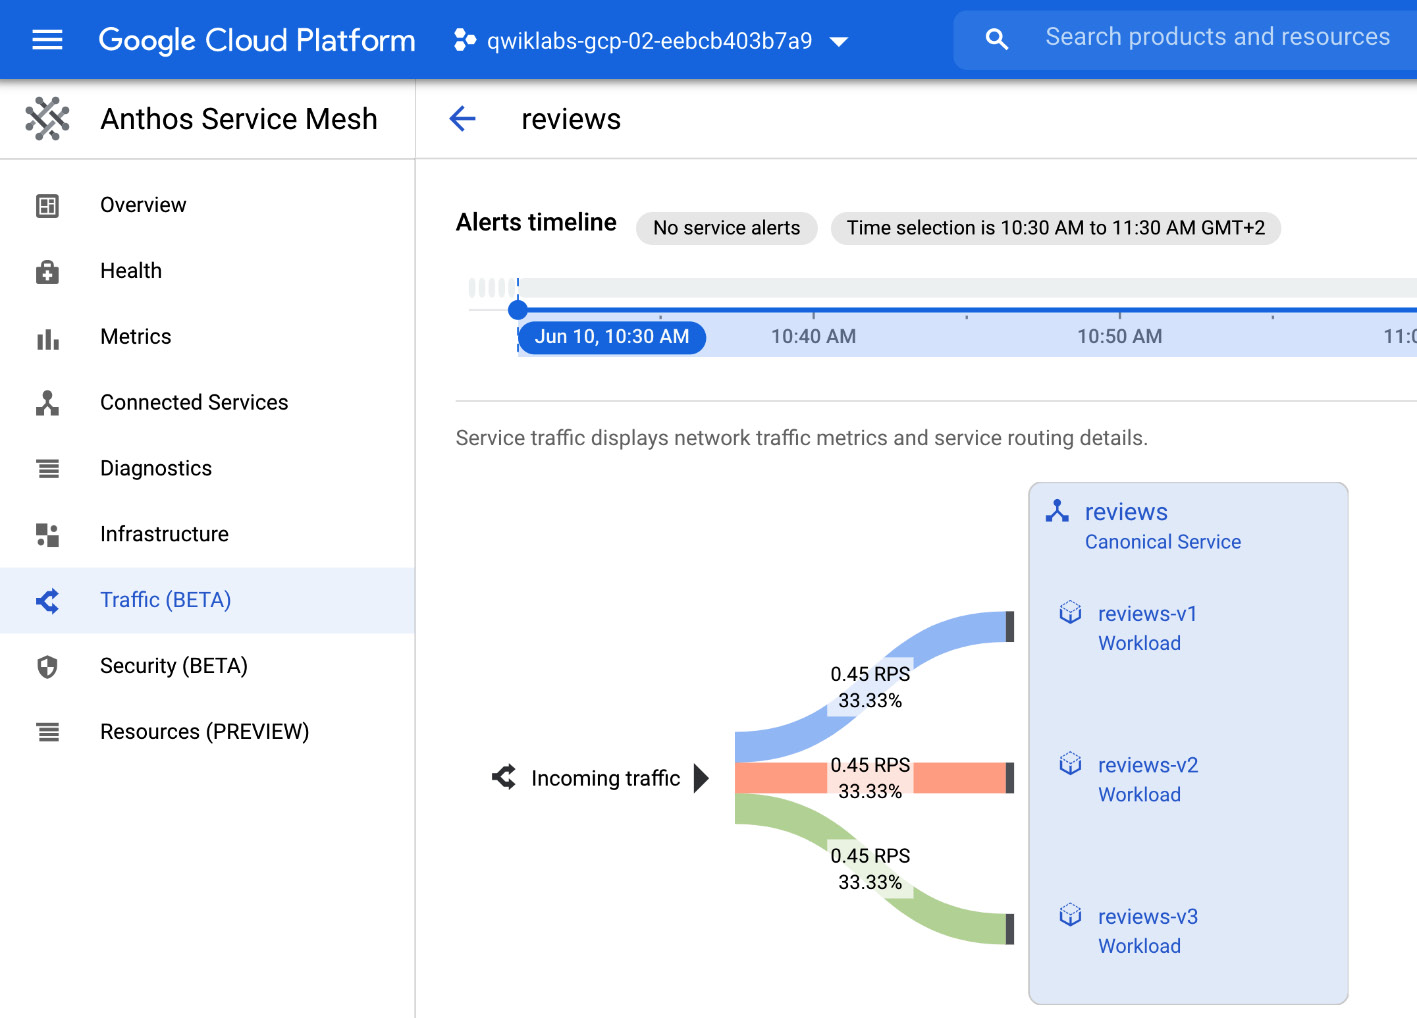Click the 10:50 AM timeline tick

[x=1119, y=337]
